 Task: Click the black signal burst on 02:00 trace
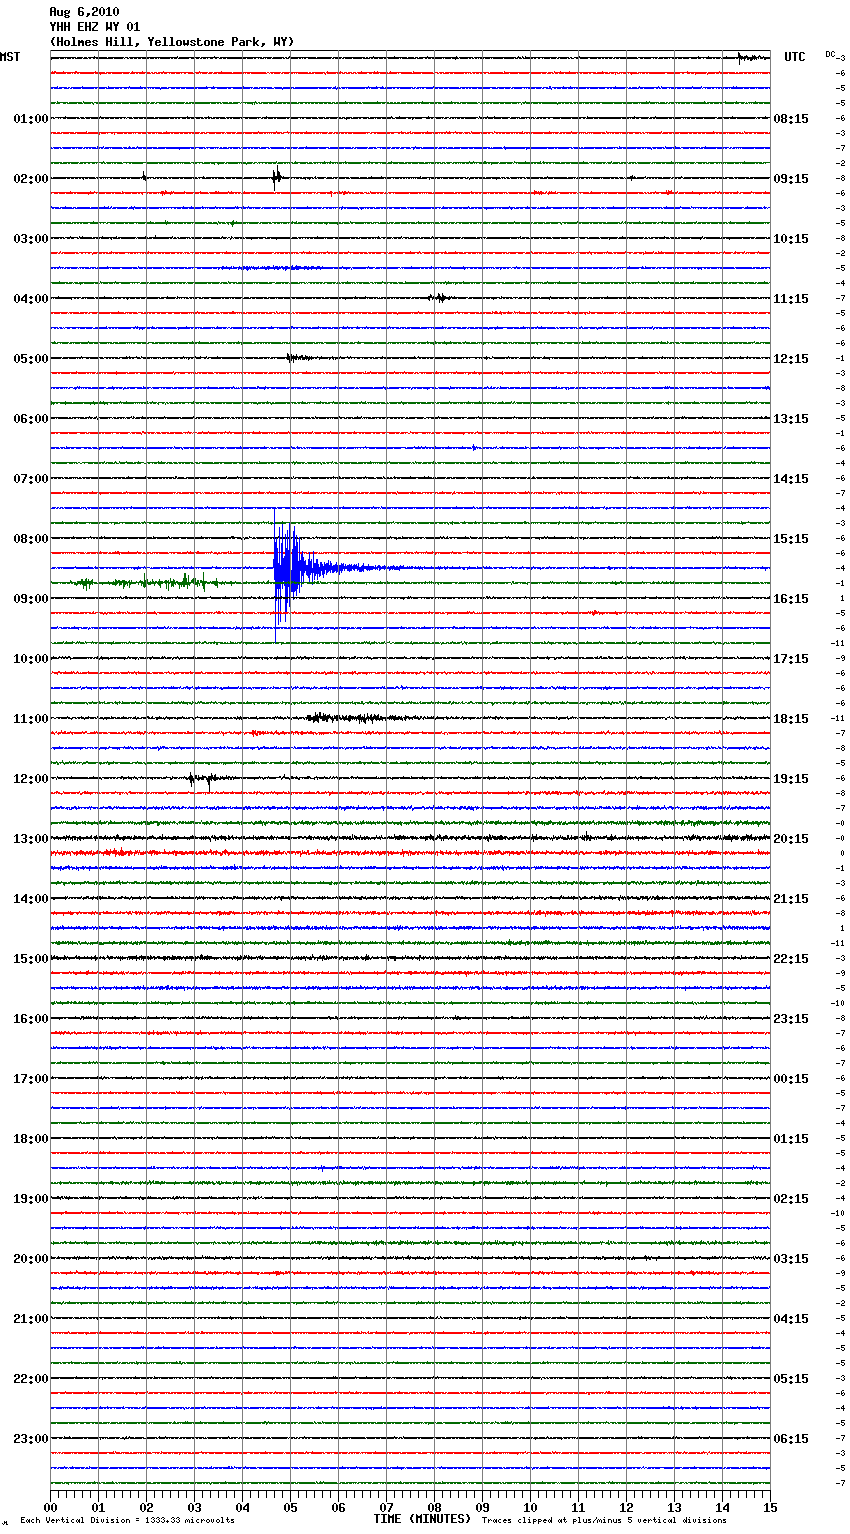click(277, 178)
